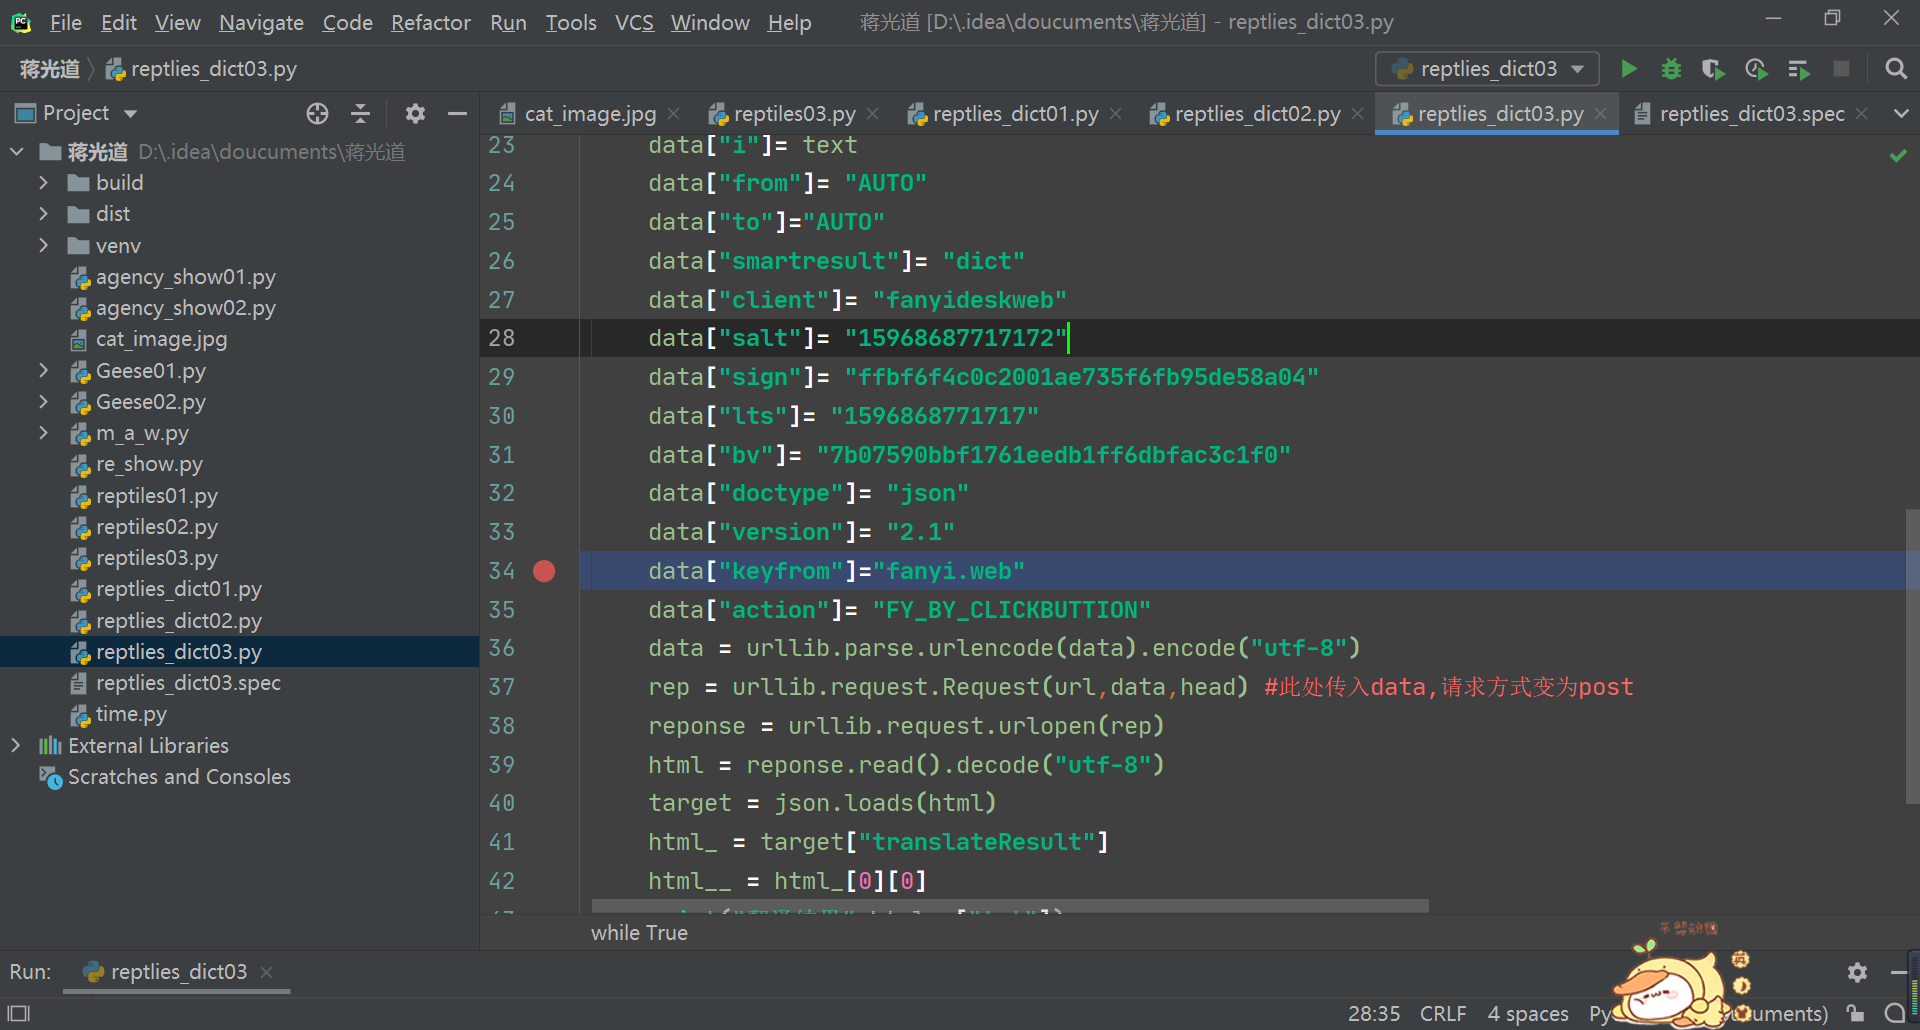Open Run panel settings gear
Image resolution: width=1920 pixels, height=1030 pixels.
coord(1857,972)
